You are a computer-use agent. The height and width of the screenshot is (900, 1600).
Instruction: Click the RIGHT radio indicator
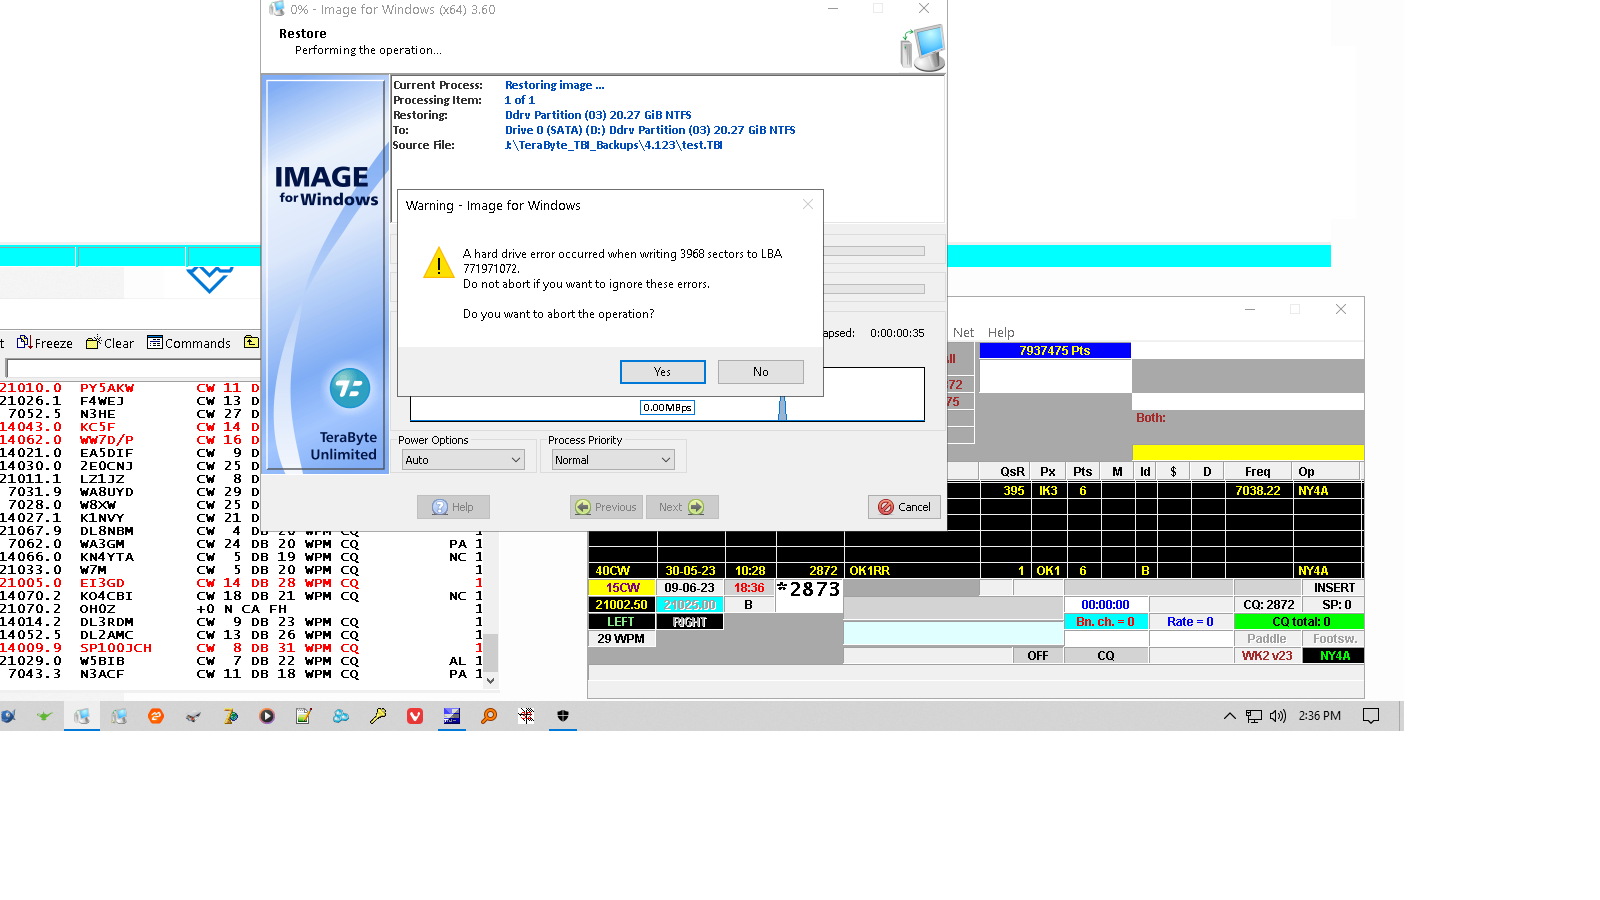[690, 622]
